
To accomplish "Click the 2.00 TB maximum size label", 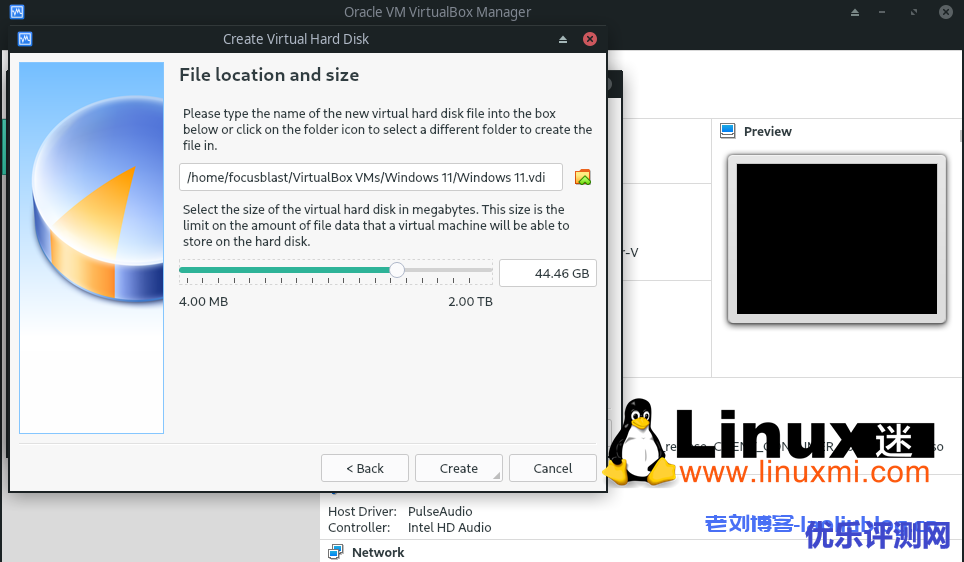I will tap(470, 301).
